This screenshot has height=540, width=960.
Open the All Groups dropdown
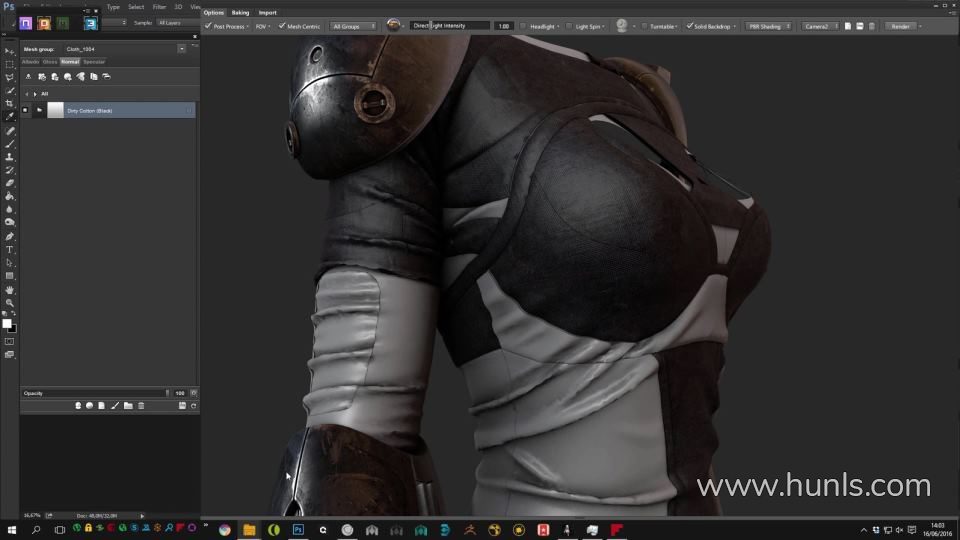coord(353,26)
